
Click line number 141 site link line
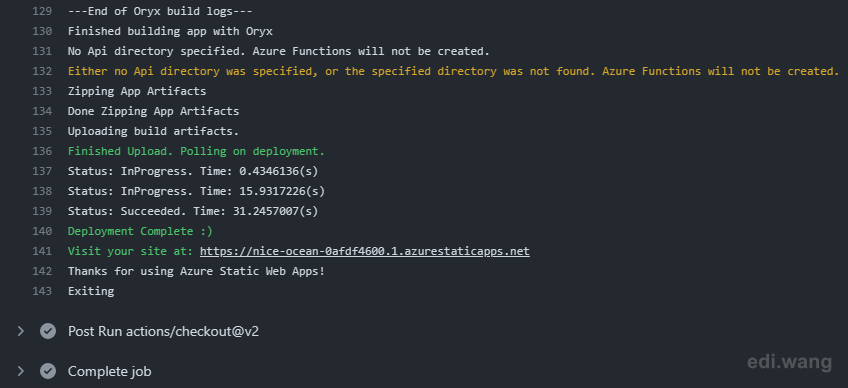point(42,251)
